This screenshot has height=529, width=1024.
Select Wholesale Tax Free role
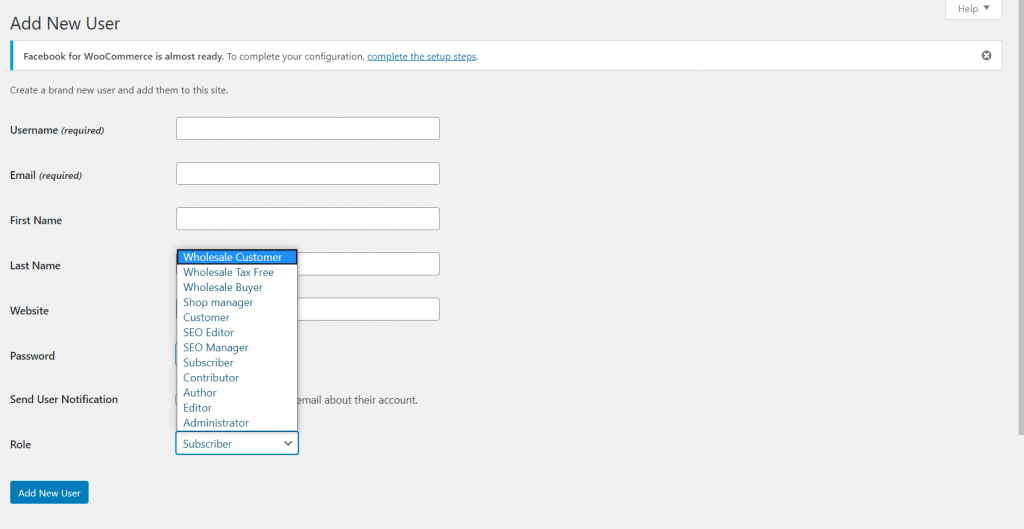pyautogui.click(x=237, y=272)
